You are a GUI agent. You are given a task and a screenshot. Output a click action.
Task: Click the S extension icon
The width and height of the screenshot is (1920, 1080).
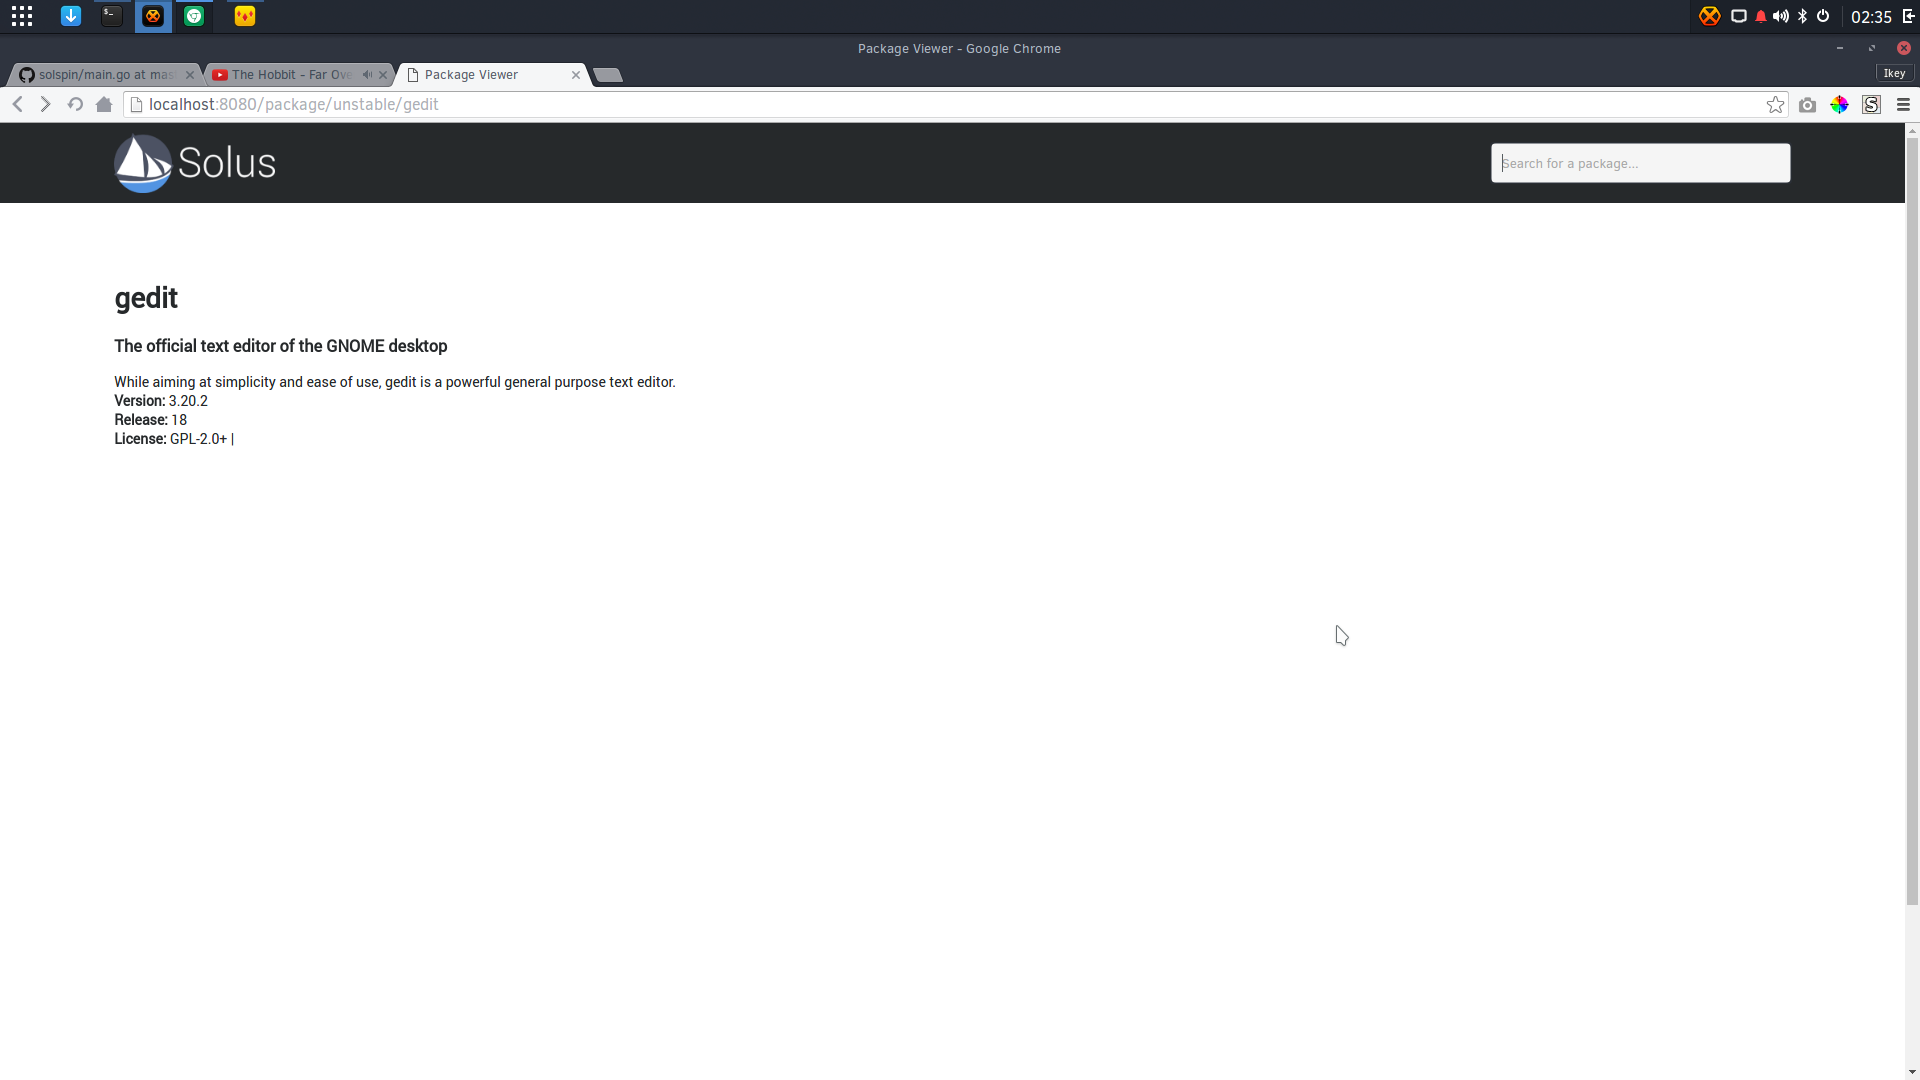[x=1871, y=105]
